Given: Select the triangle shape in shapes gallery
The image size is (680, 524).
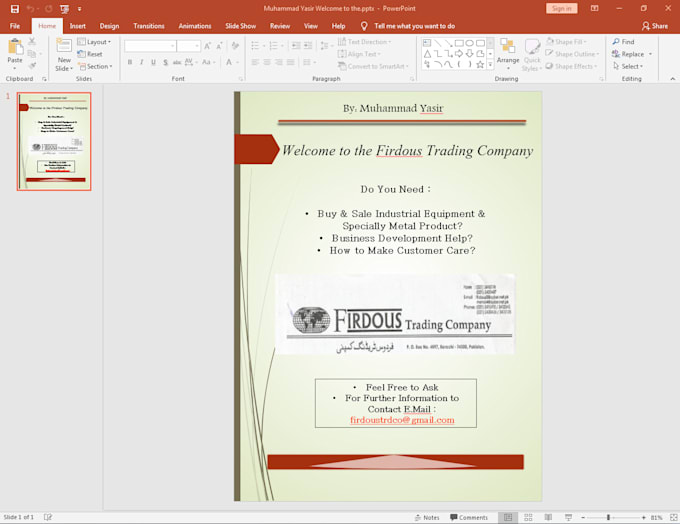Looking at the screenshot, I should tap(427, 54).
